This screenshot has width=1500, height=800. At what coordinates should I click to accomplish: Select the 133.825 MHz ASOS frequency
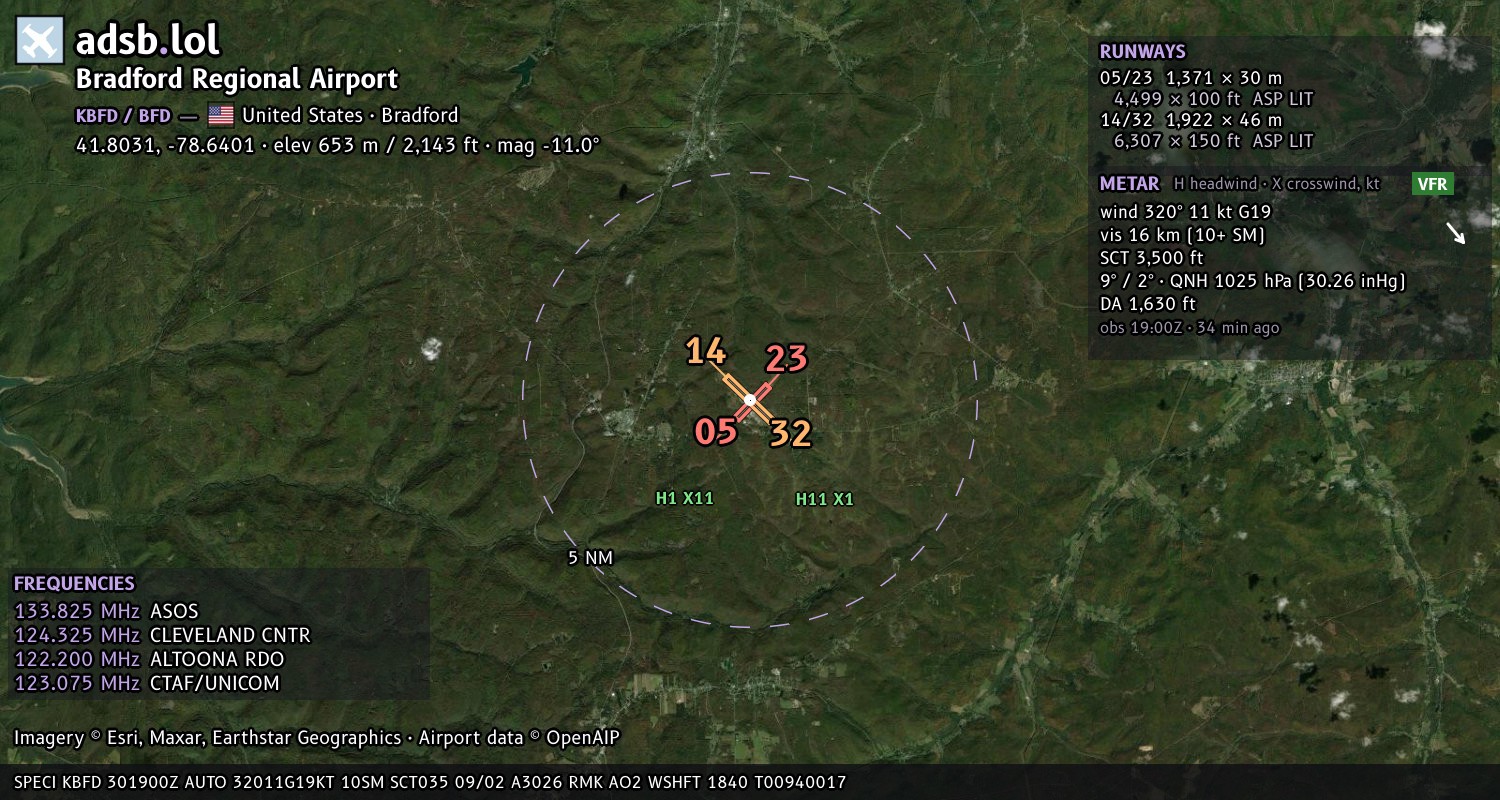(x=106, y=611)
